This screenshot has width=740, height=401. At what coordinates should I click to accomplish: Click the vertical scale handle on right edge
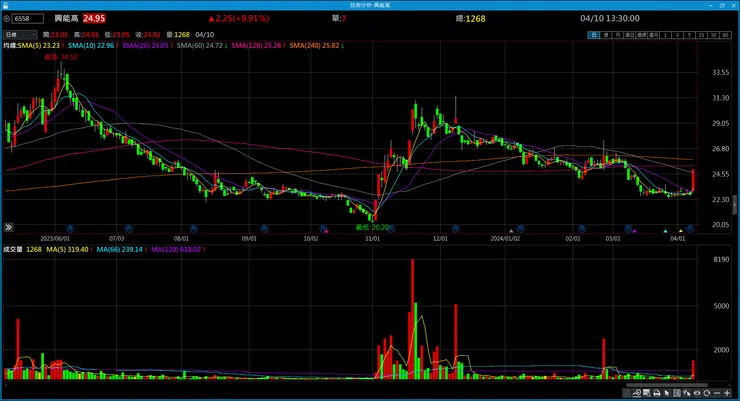click(x=734, y=204)
